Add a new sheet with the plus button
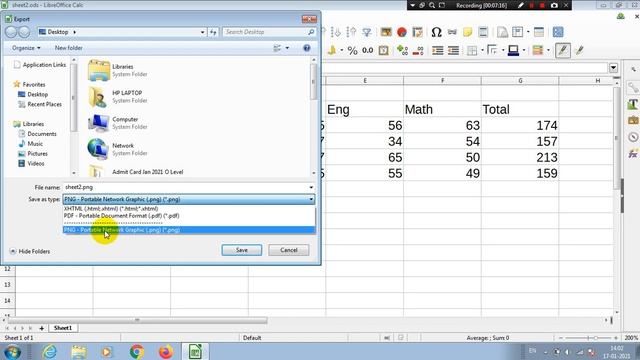The width and height of the screenshot is (640, 360). tap(42, 328)
